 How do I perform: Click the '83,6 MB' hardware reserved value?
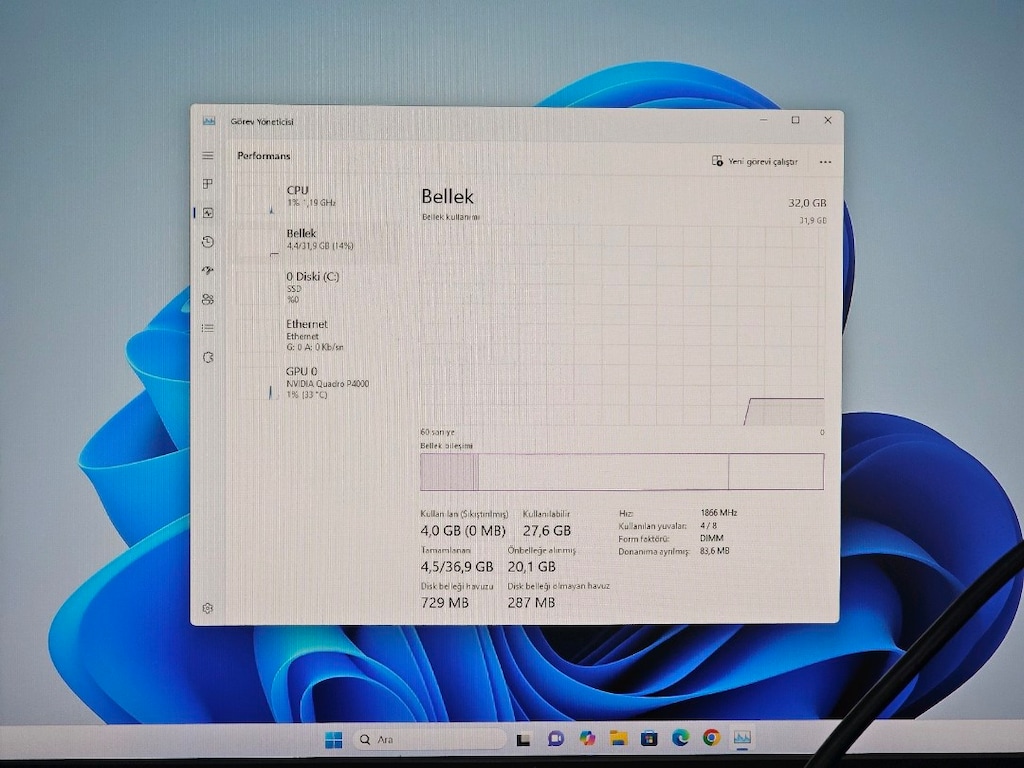[x=714, y=551]
